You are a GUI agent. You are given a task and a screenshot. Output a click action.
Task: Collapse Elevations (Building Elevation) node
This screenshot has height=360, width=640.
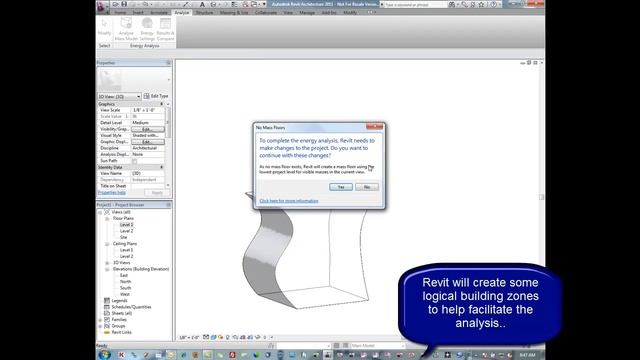coord(107,269)
